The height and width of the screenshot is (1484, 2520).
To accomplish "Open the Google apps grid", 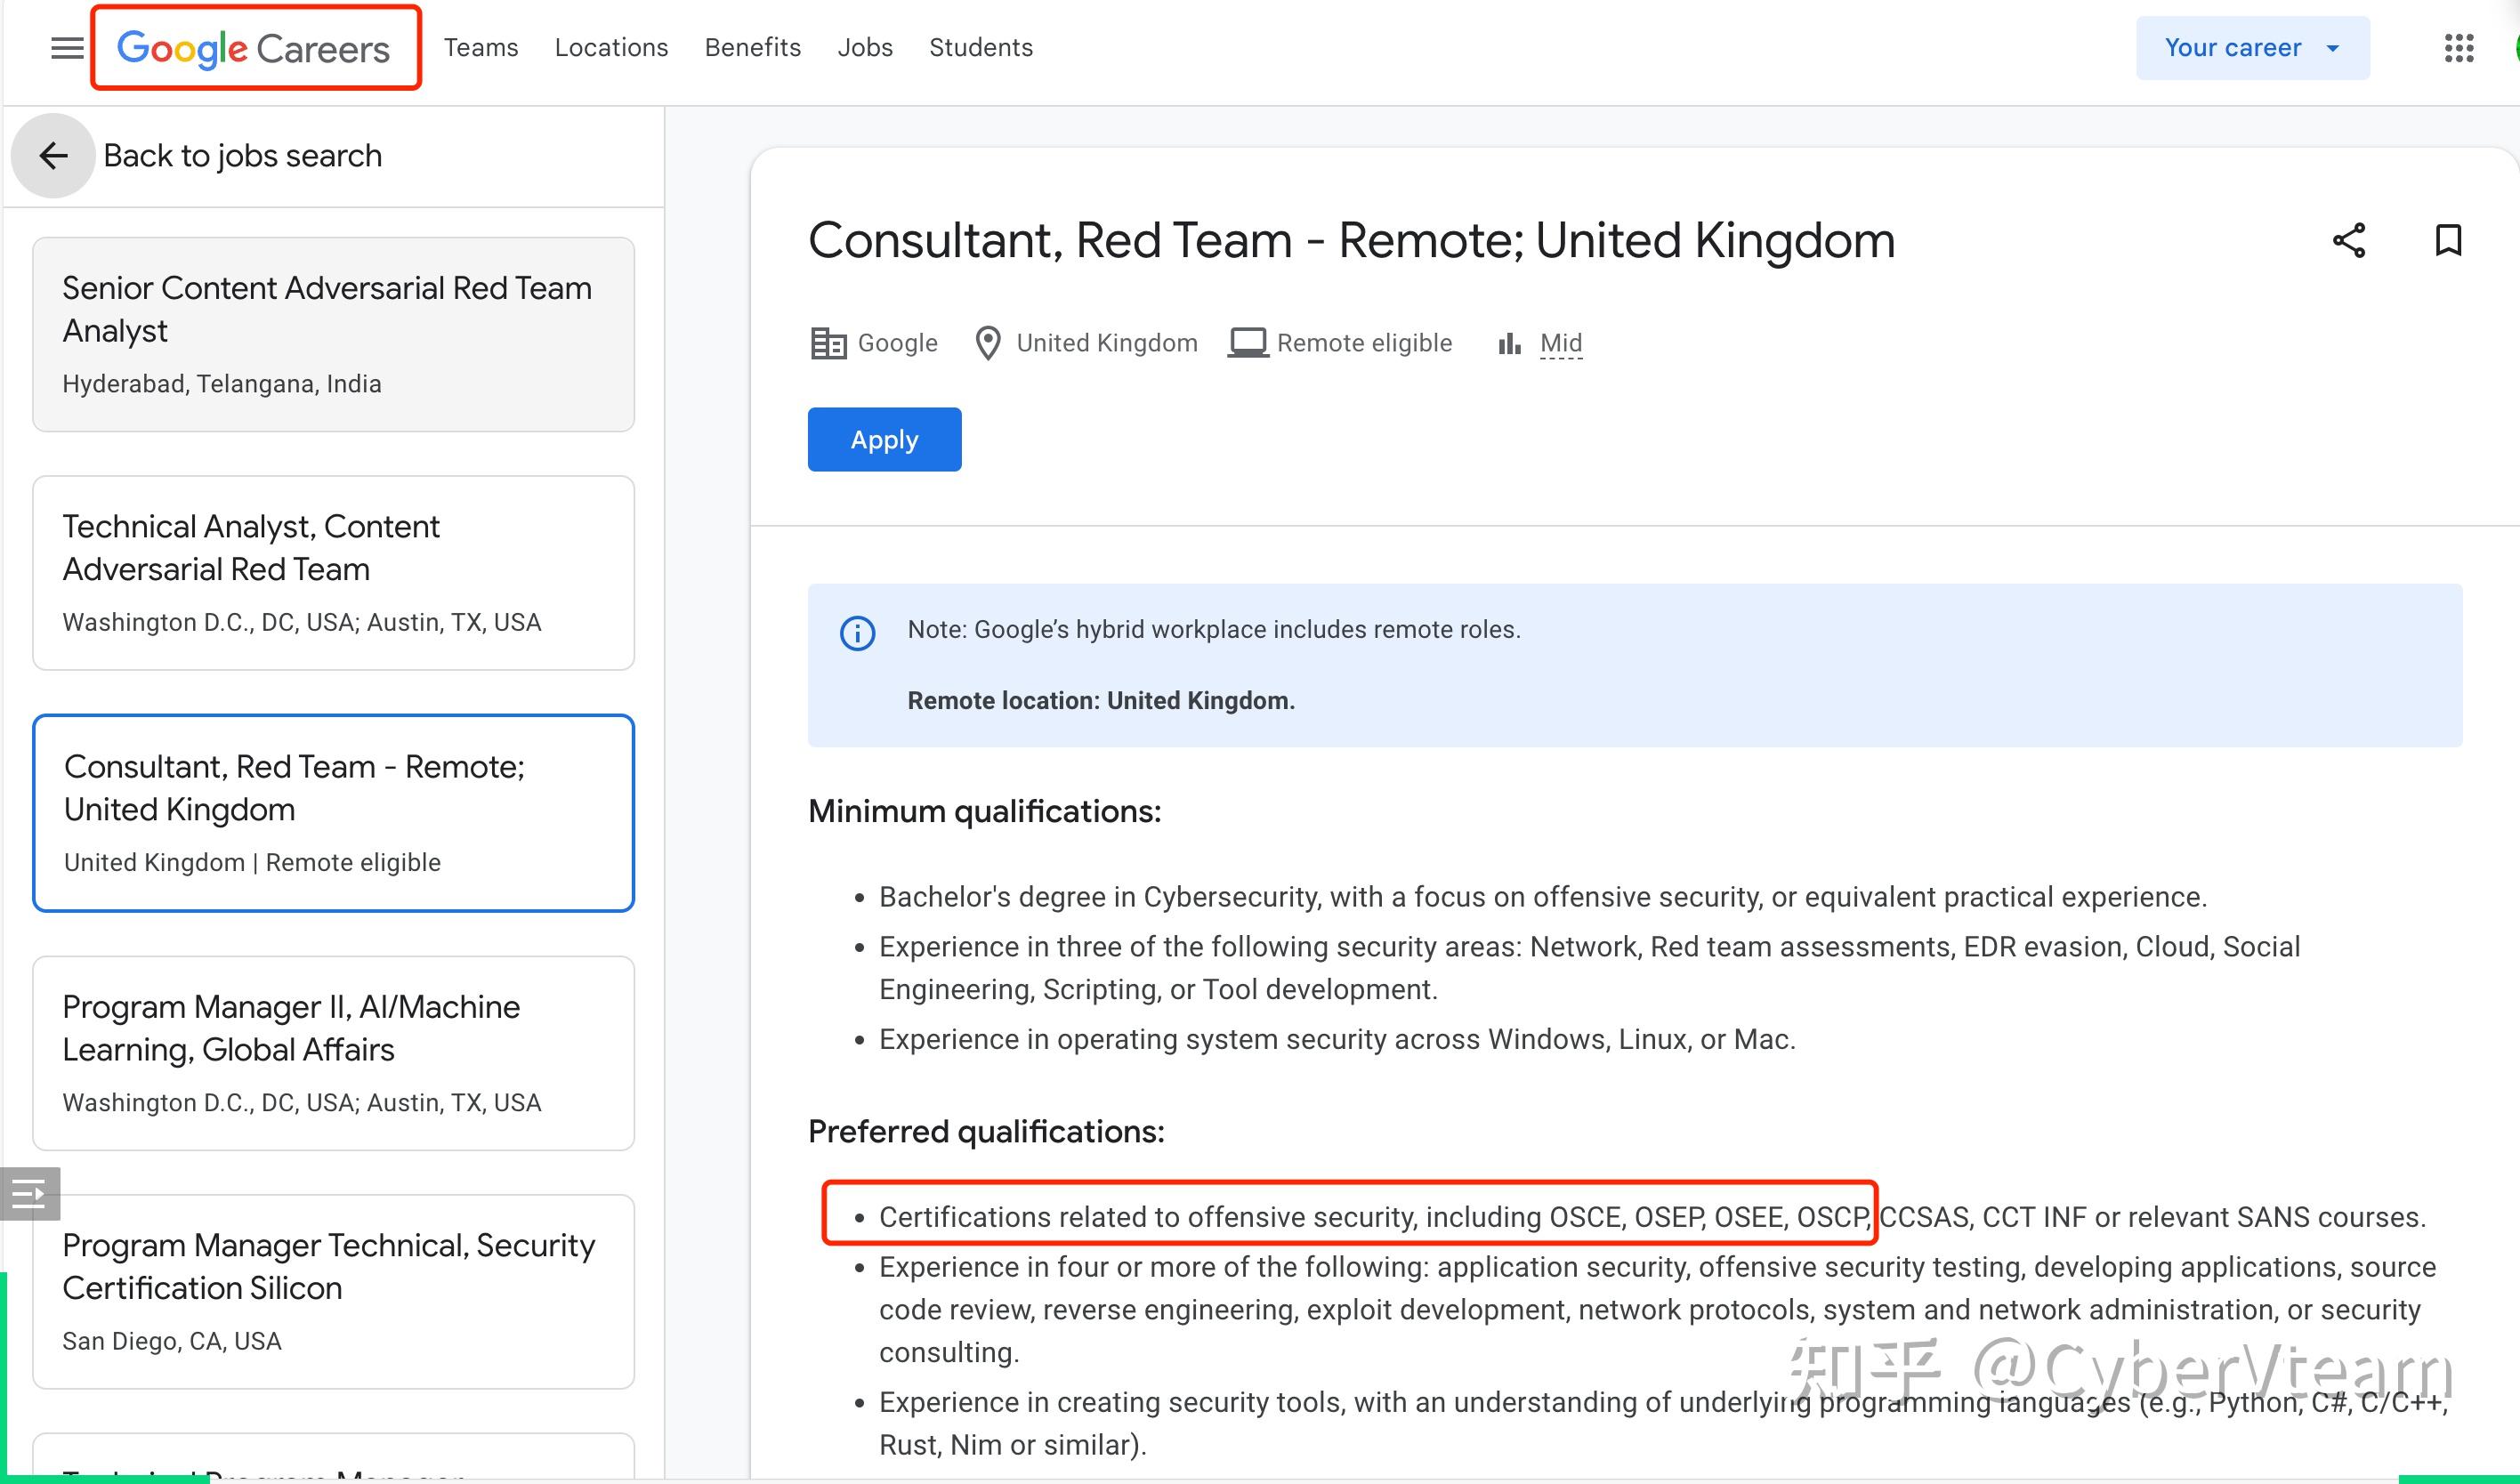I will [x=2458, y=48].
